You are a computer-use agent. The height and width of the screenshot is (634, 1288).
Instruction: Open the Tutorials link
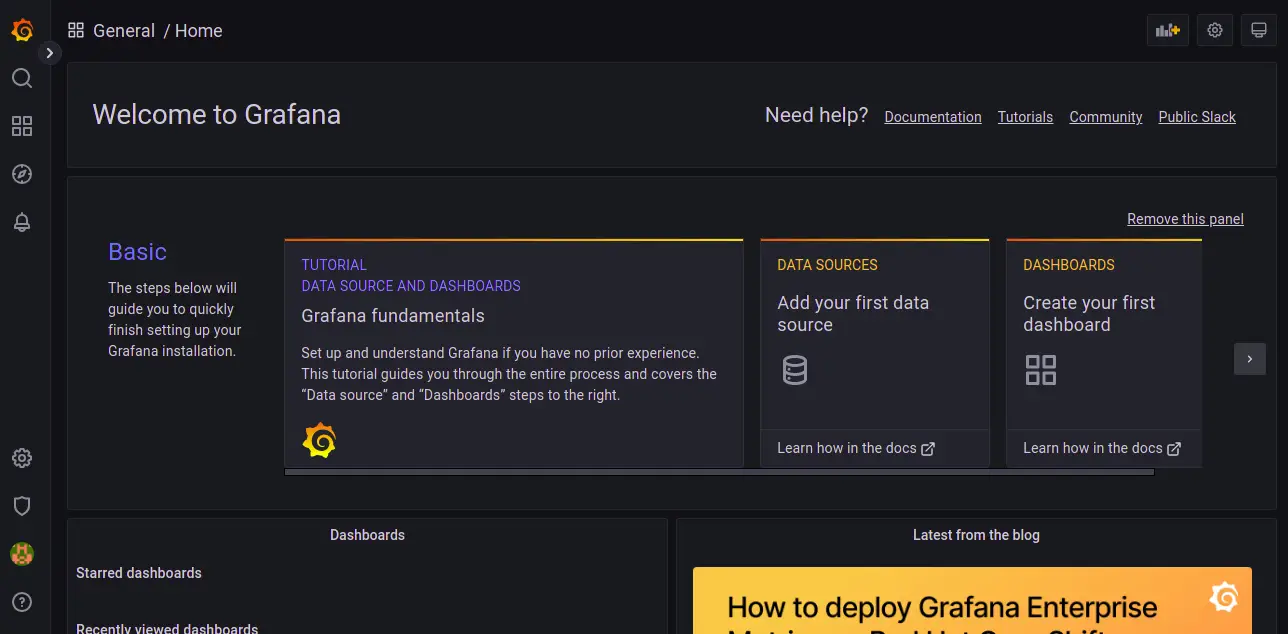pos(1025,117)
